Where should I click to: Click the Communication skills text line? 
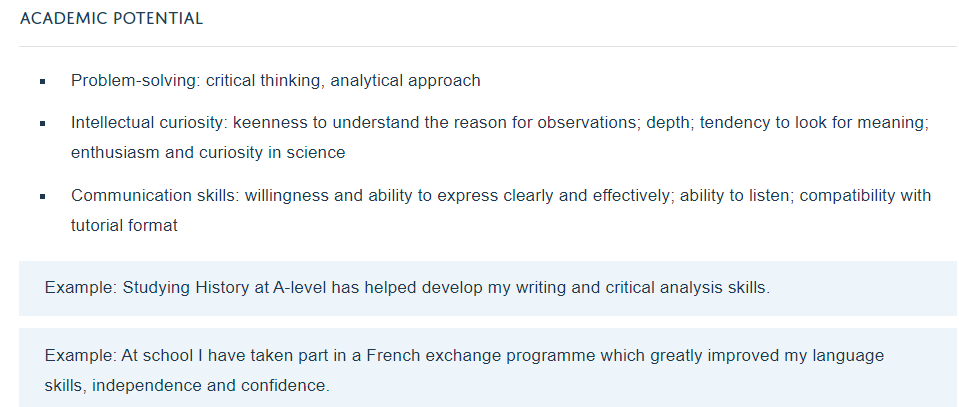(501, 196)
